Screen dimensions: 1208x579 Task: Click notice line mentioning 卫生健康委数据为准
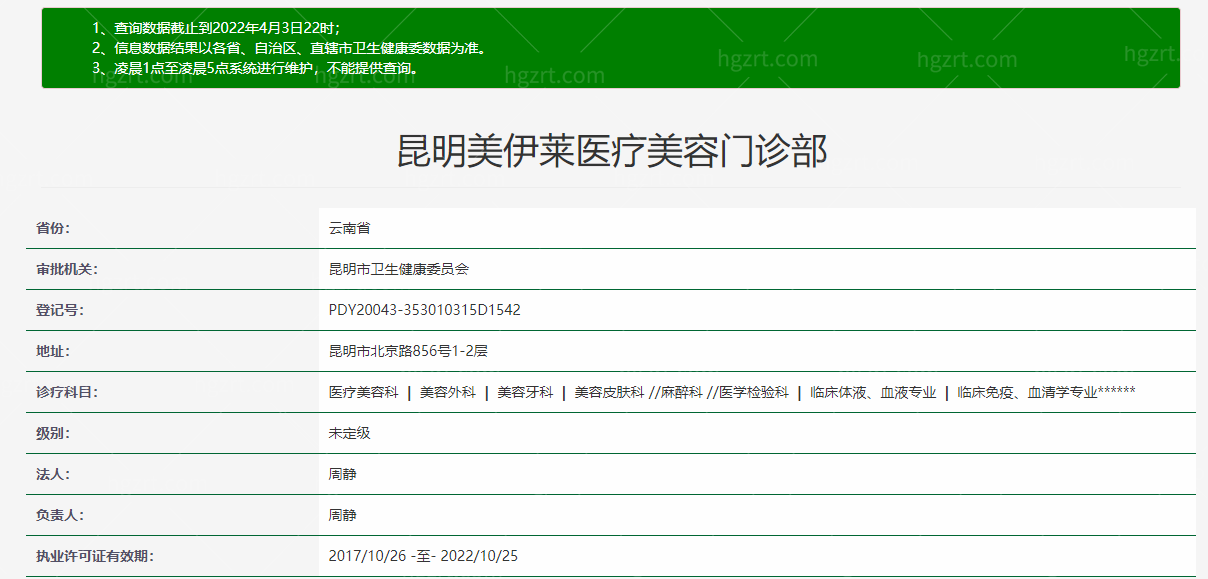pos(289,47)
